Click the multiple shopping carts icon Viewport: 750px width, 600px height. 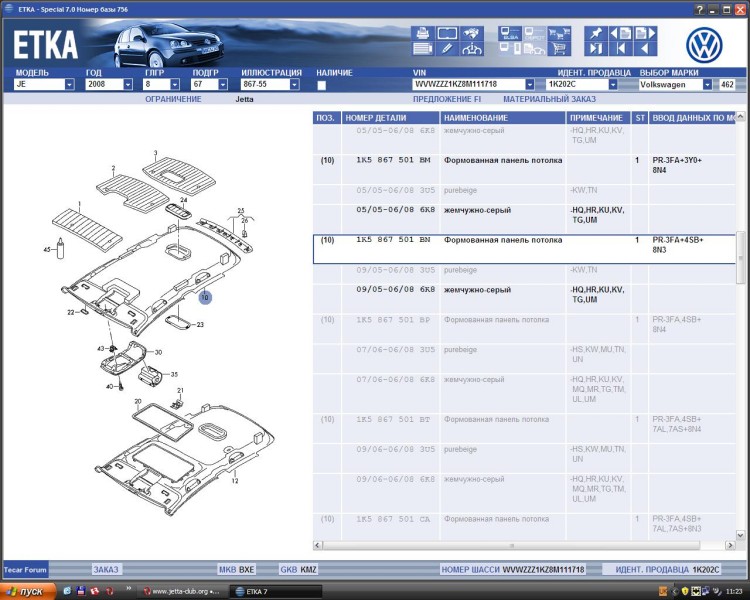click(559, 33)
